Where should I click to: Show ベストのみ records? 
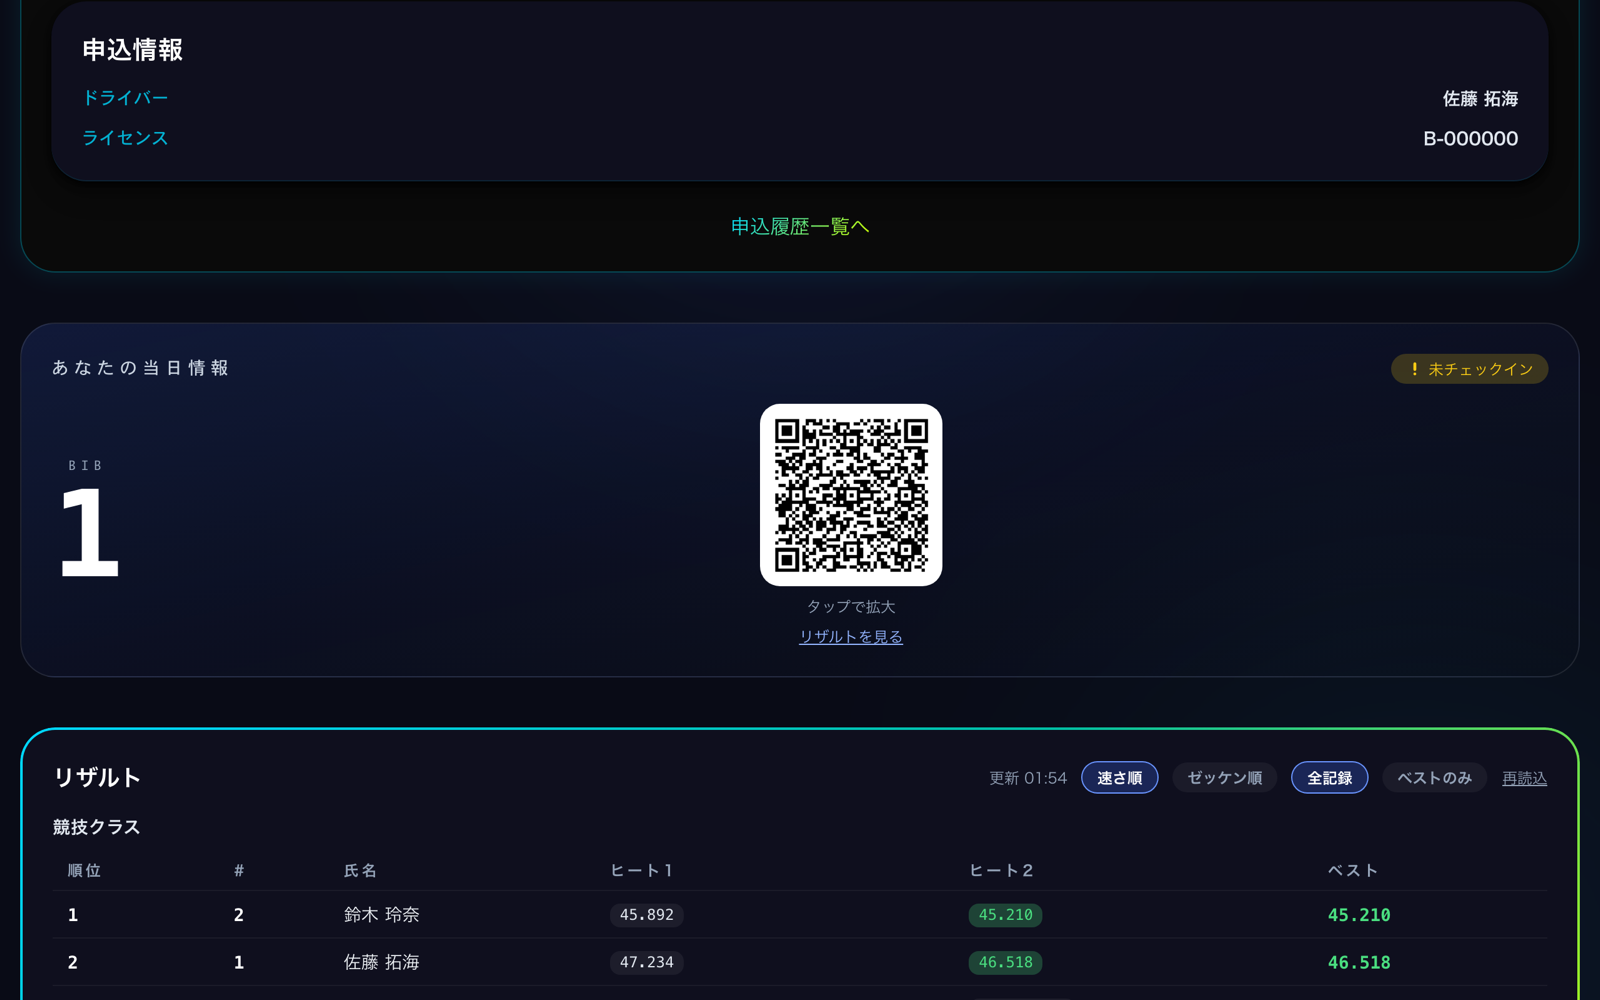pyautogui.click(x=1435, y=778)
